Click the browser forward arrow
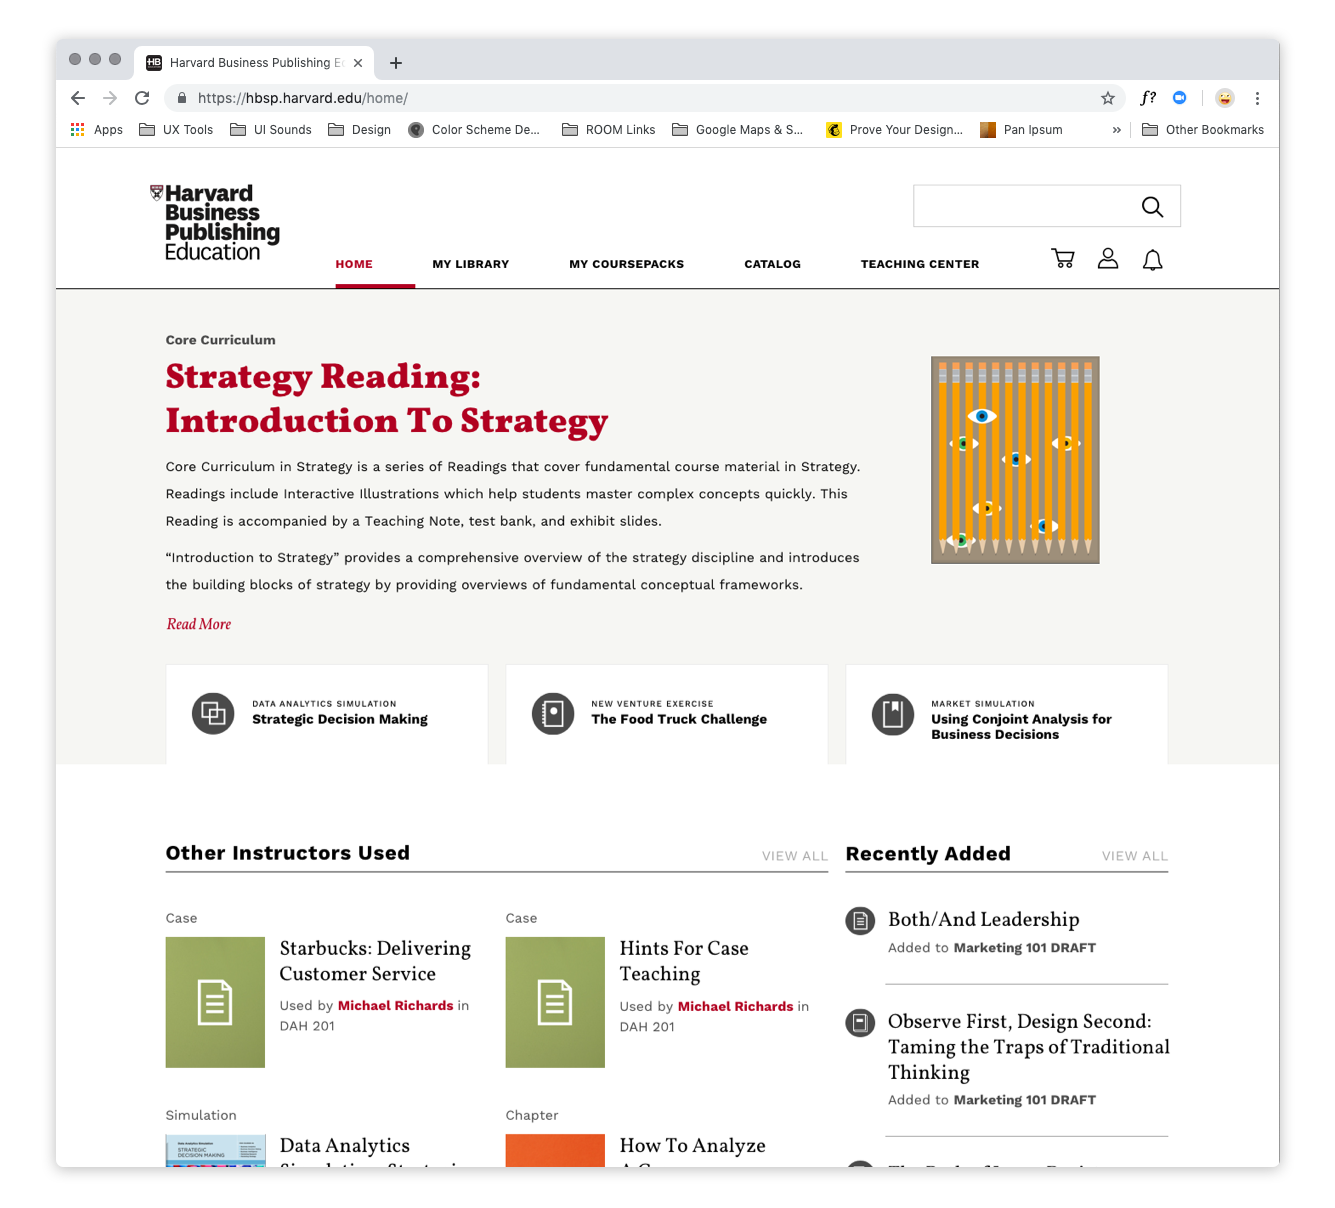This screenshot has width=1335, height=1208. 110,98
